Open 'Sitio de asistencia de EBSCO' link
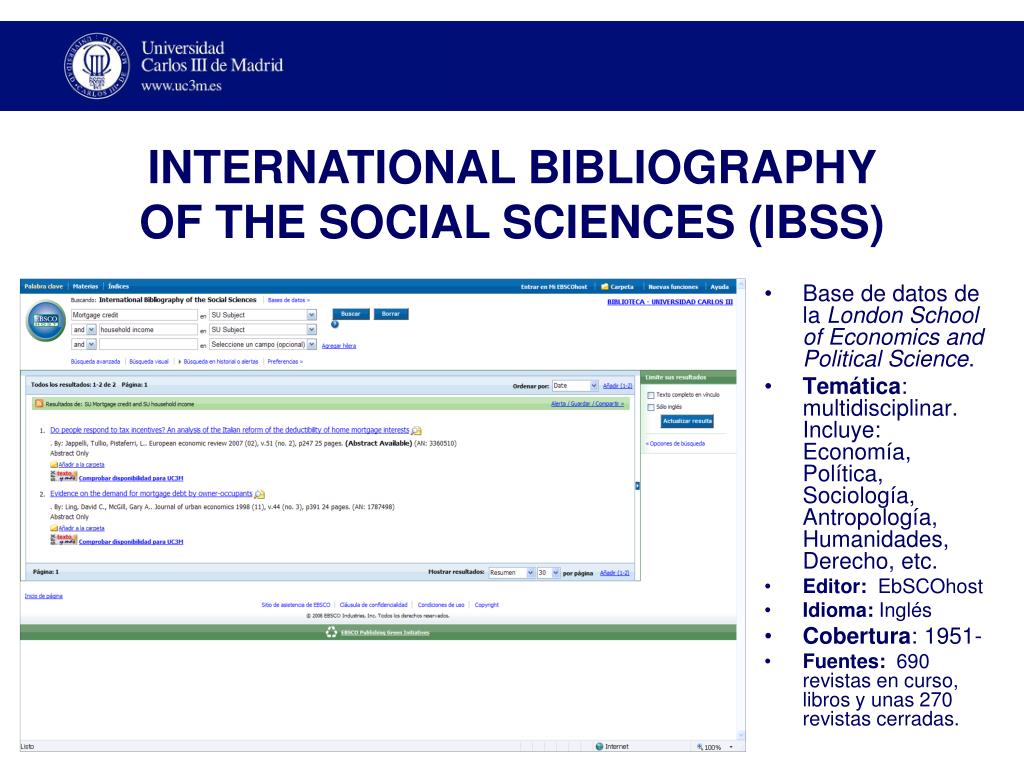 click(296, 605)
